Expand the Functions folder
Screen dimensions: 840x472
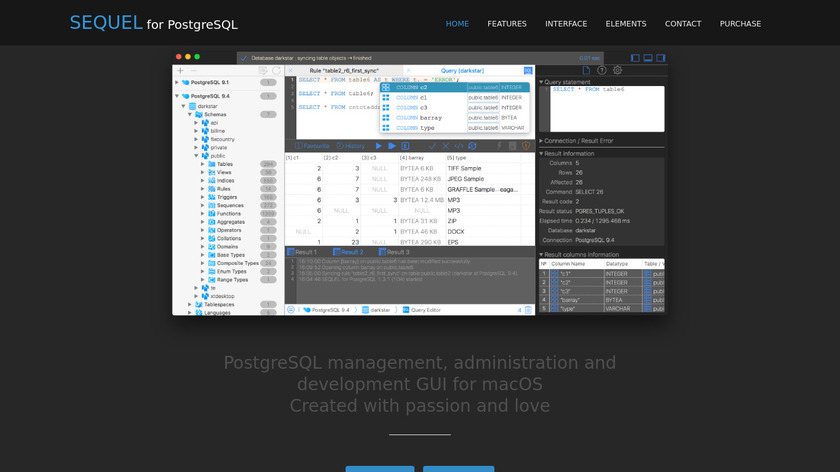pyautogui.click(x=202, y=213)
